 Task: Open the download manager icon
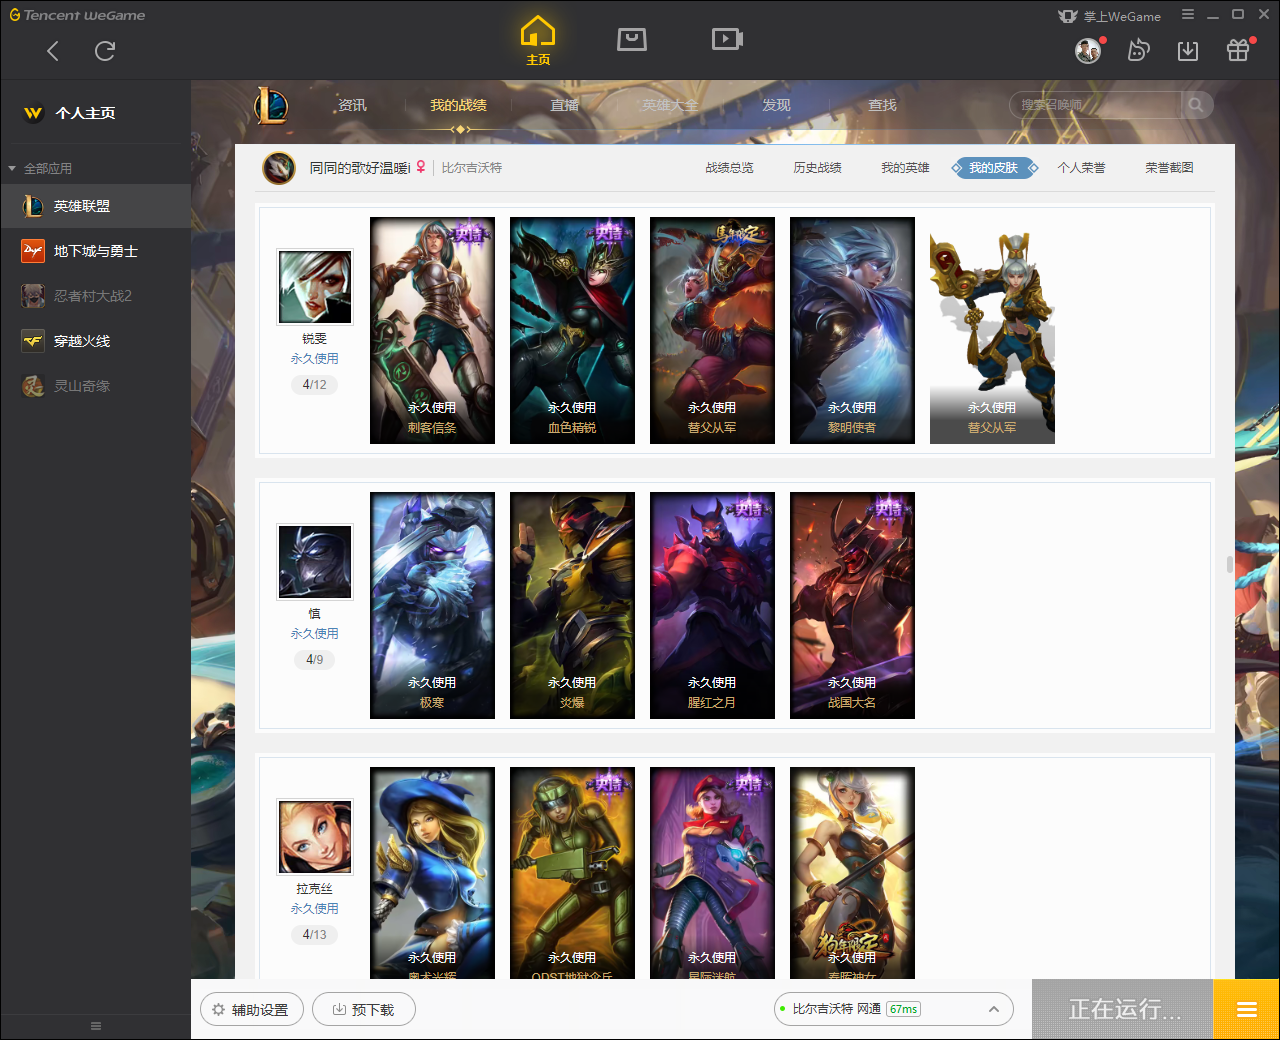[x=1188, y=50]
